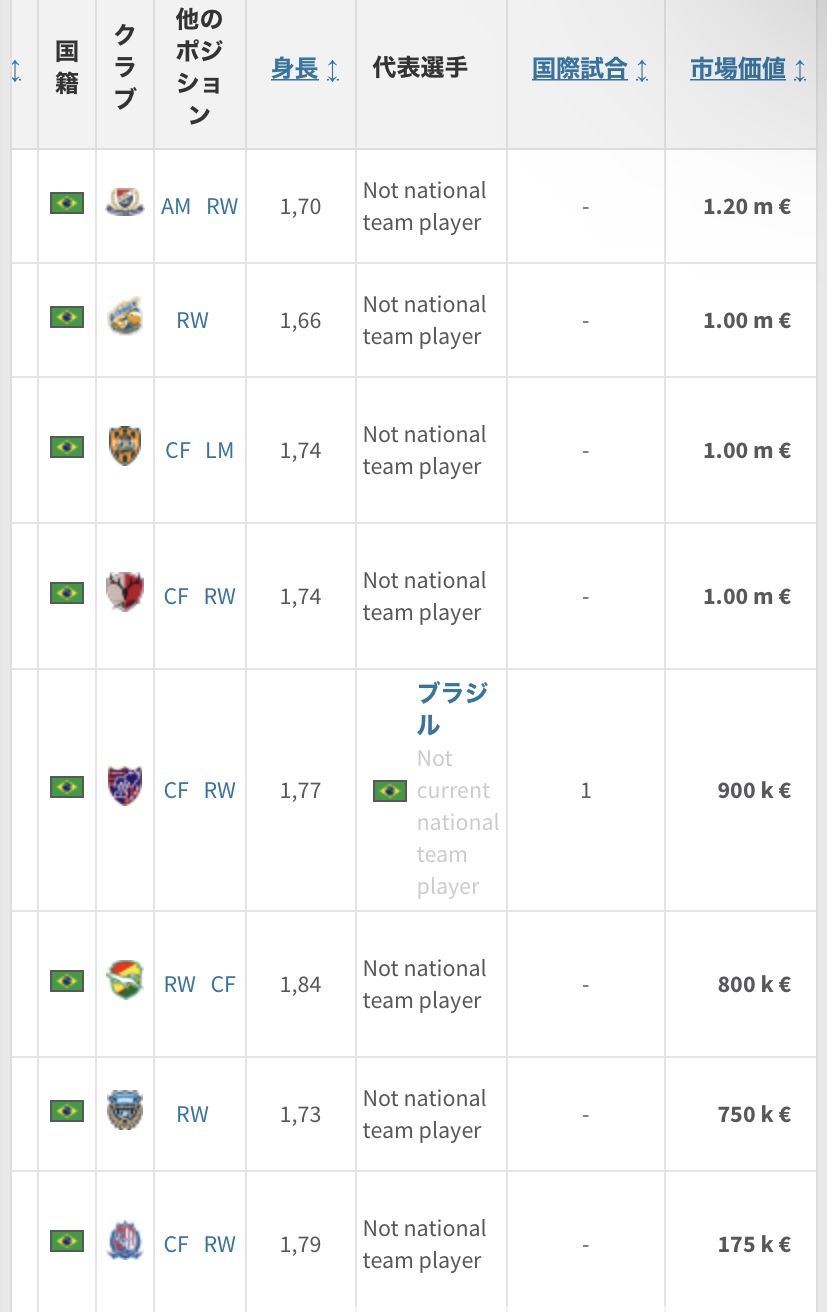
Task: Click club crest beside CF LM positions
Action: (x=125, y=446)
